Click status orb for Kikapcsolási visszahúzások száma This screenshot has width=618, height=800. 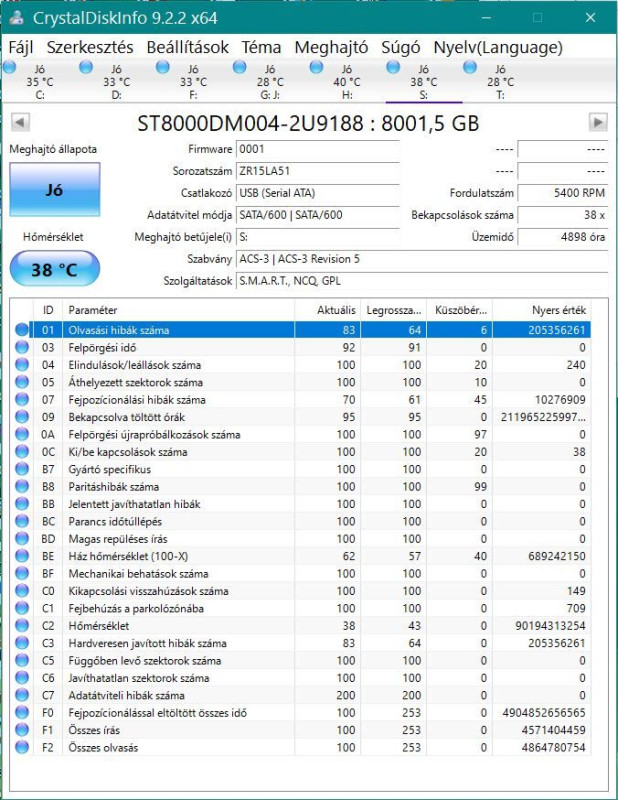pos(21,591)
